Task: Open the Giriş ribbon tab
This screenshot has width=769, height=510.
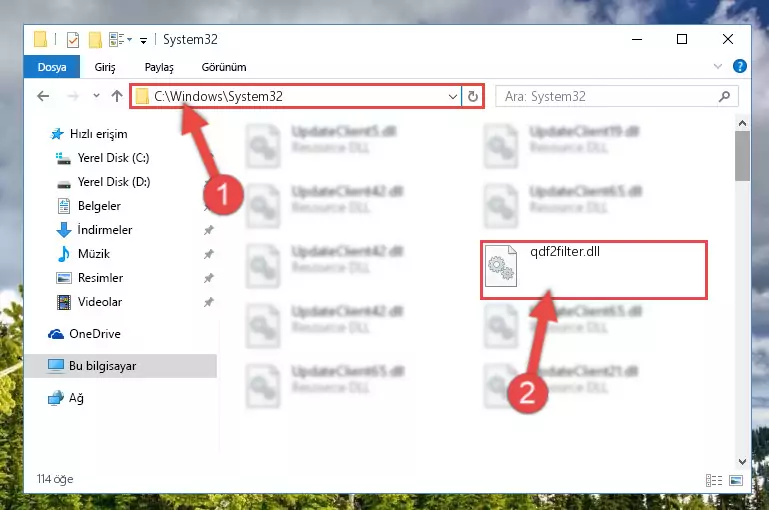Action: [105, 67]
